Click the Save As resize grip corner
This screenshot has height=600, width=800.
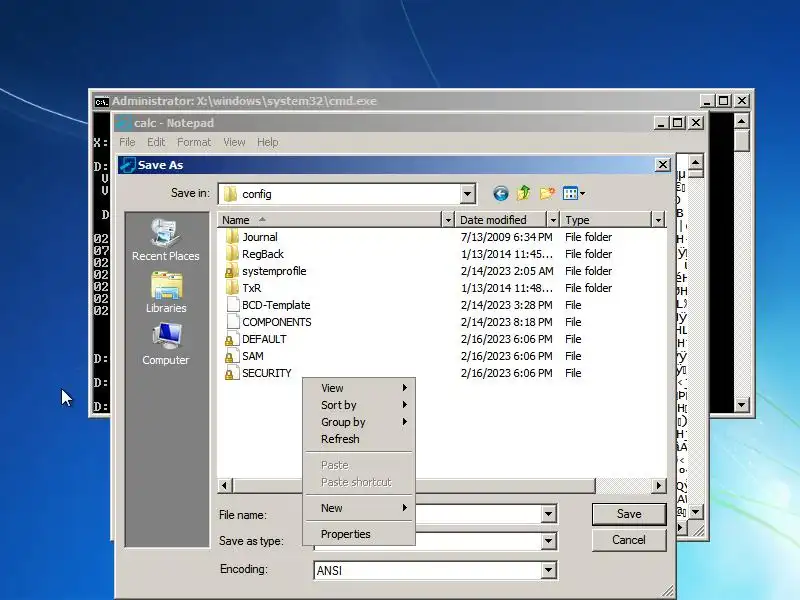668,591
